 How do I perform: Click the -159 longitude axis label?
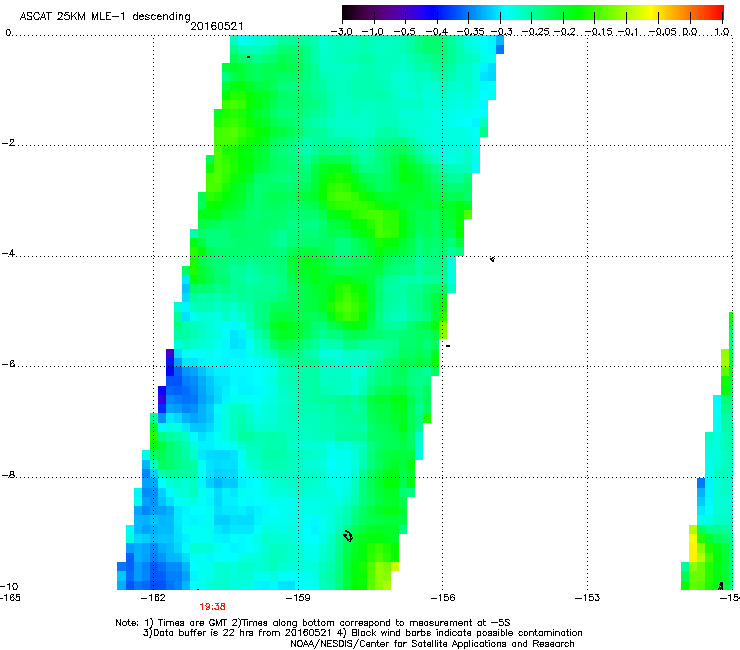click(x=298, y=598)
